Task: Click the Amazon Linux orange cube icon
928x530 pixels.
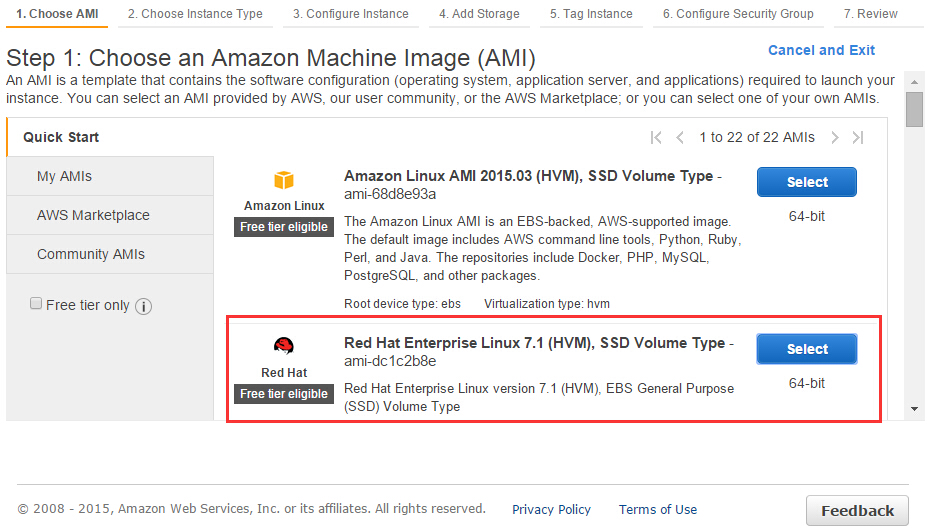Action: click(284, 180)
